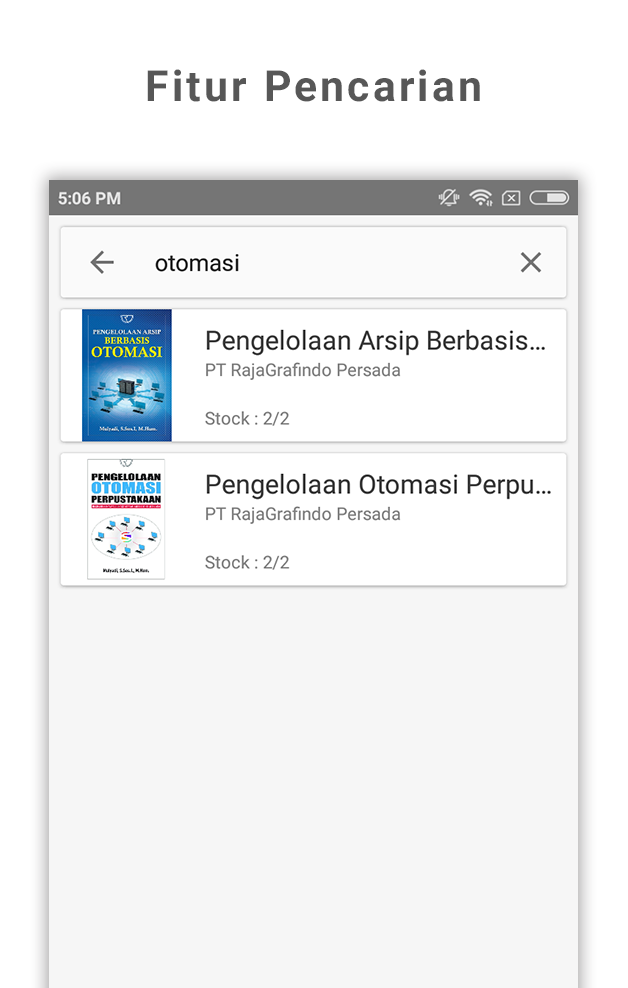Open the blue Berbasis Otomasi book cover
The width and height of the screenshot is (628, 988).
click(126, 375)
